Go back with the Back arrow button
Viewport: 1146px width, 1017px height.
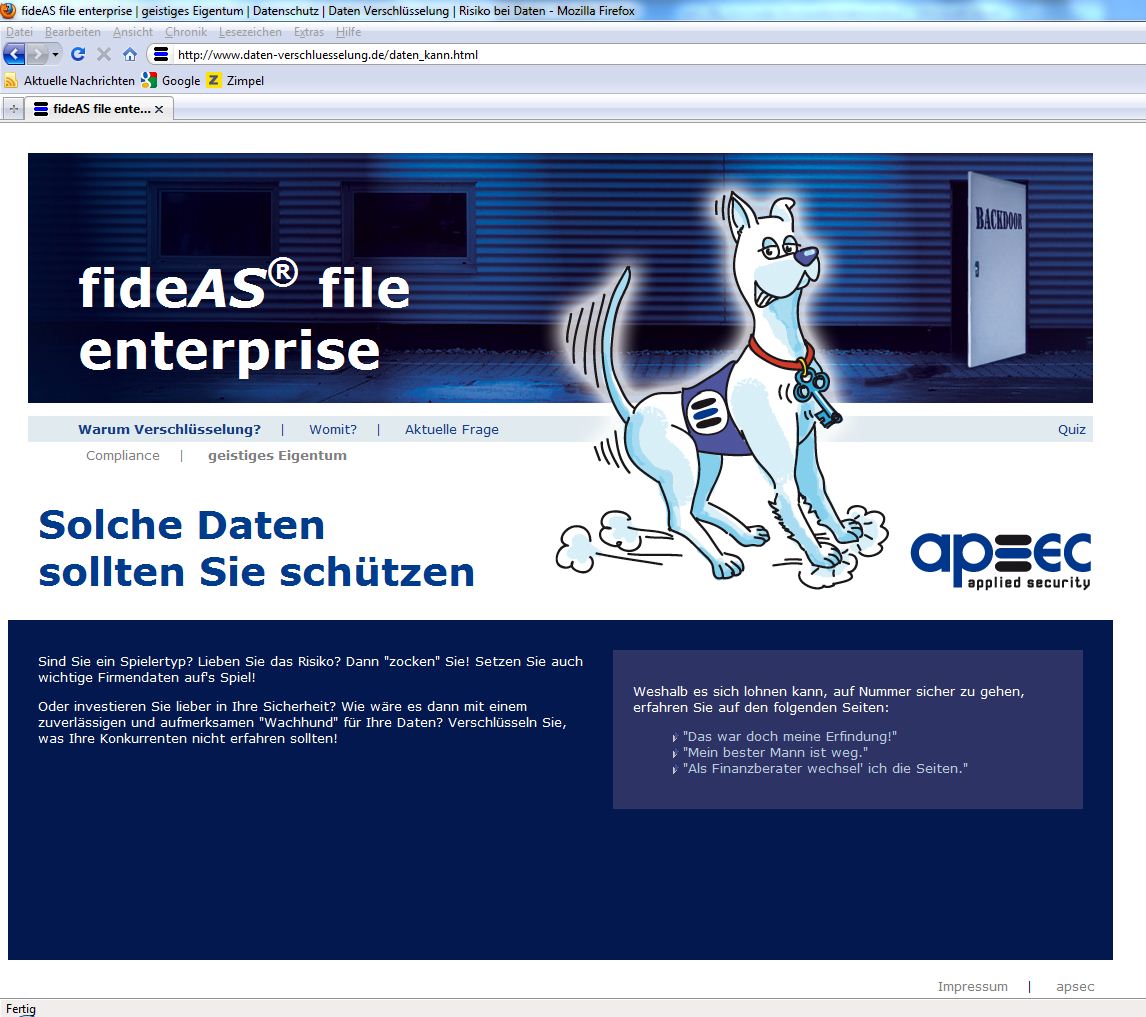point(14,54)
